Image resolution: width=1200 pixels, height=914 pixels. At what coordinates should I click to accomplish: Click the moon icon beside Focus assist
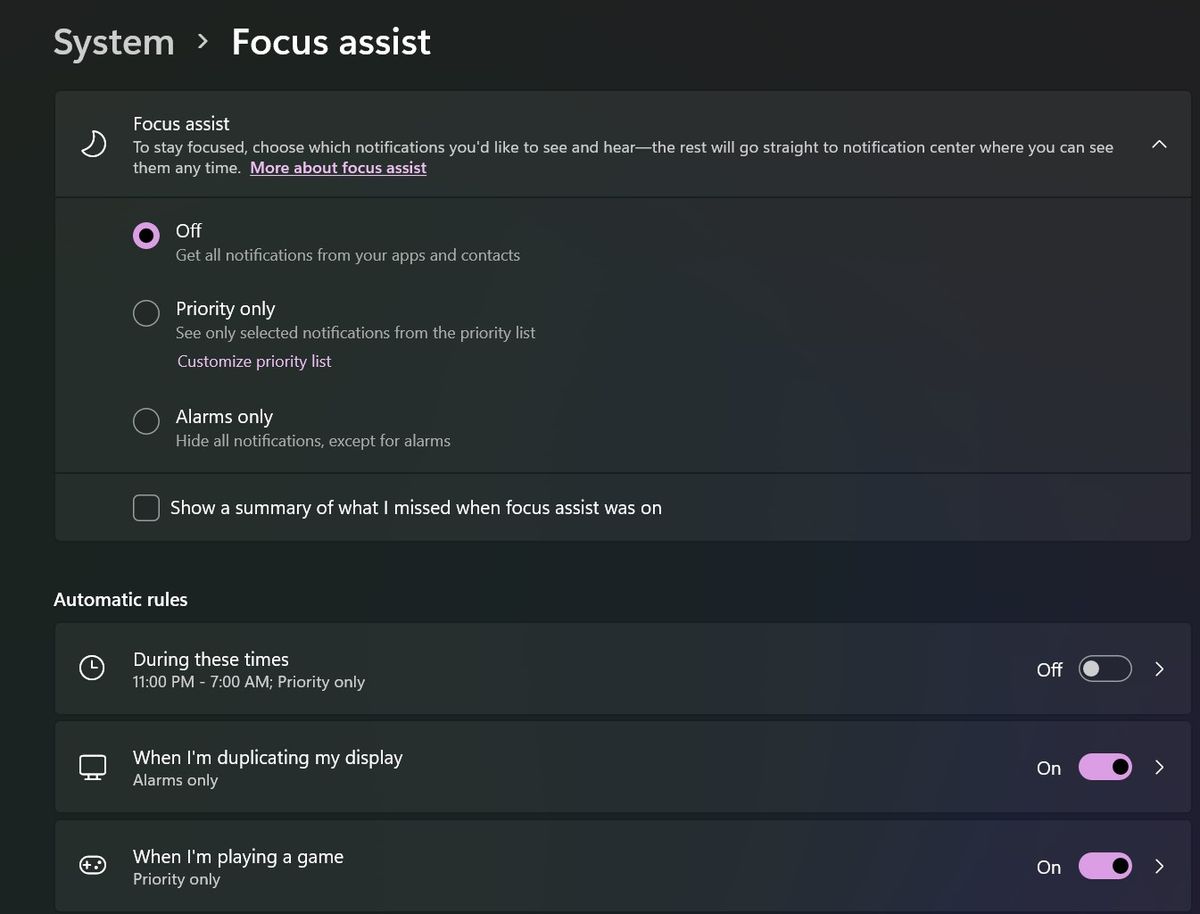click(x=93, y=145)
